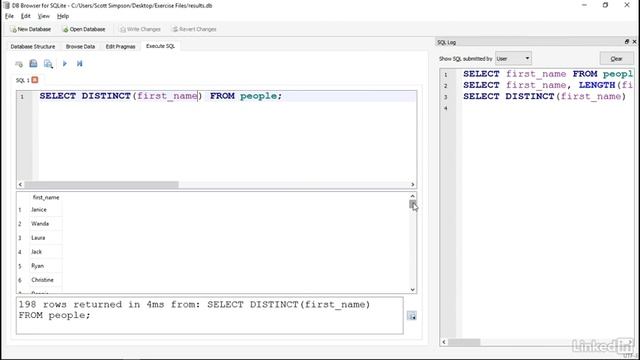Screen dimensions: 640x360
Task: Click the save results view icon
Action: (x=412, y=316)
